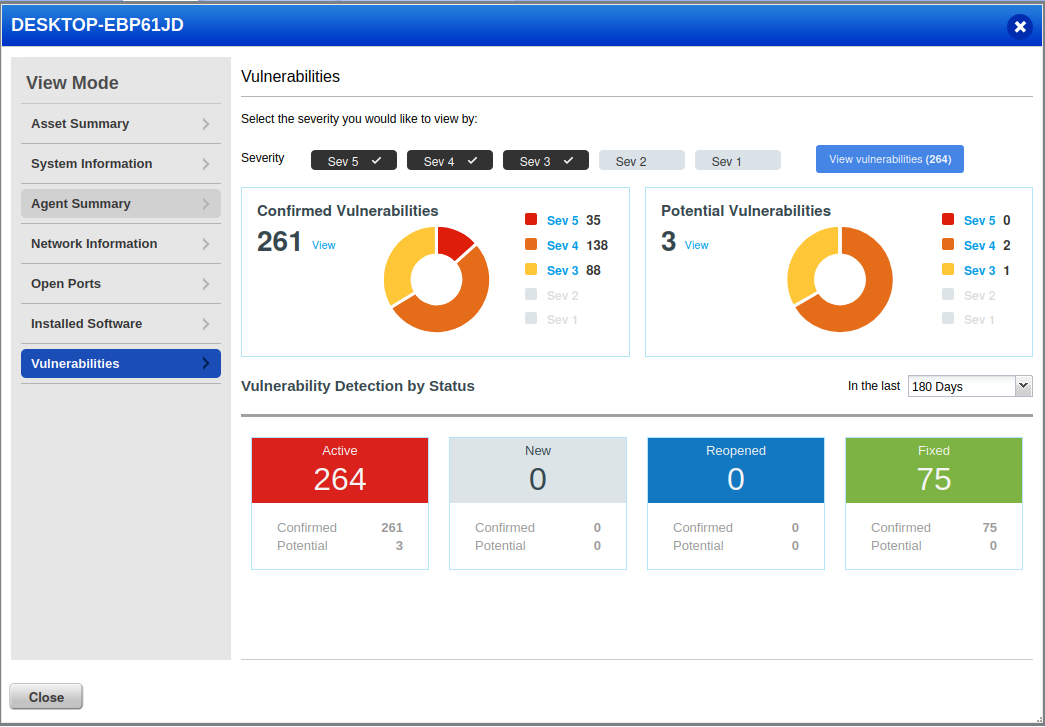Click View link under Confirmed Vulnerabilities
Screen dimensions: 1045x727
point(324,245)
